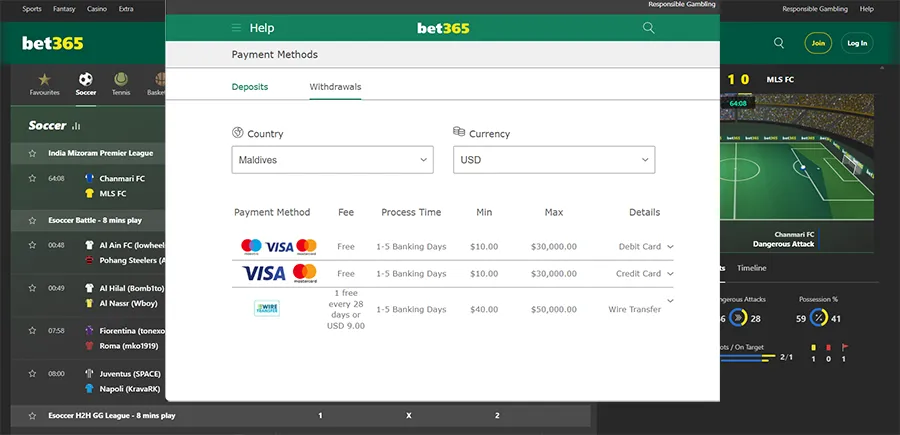
Task: Click the stats bars icon next to Soccer
Action: coord(76,126)
